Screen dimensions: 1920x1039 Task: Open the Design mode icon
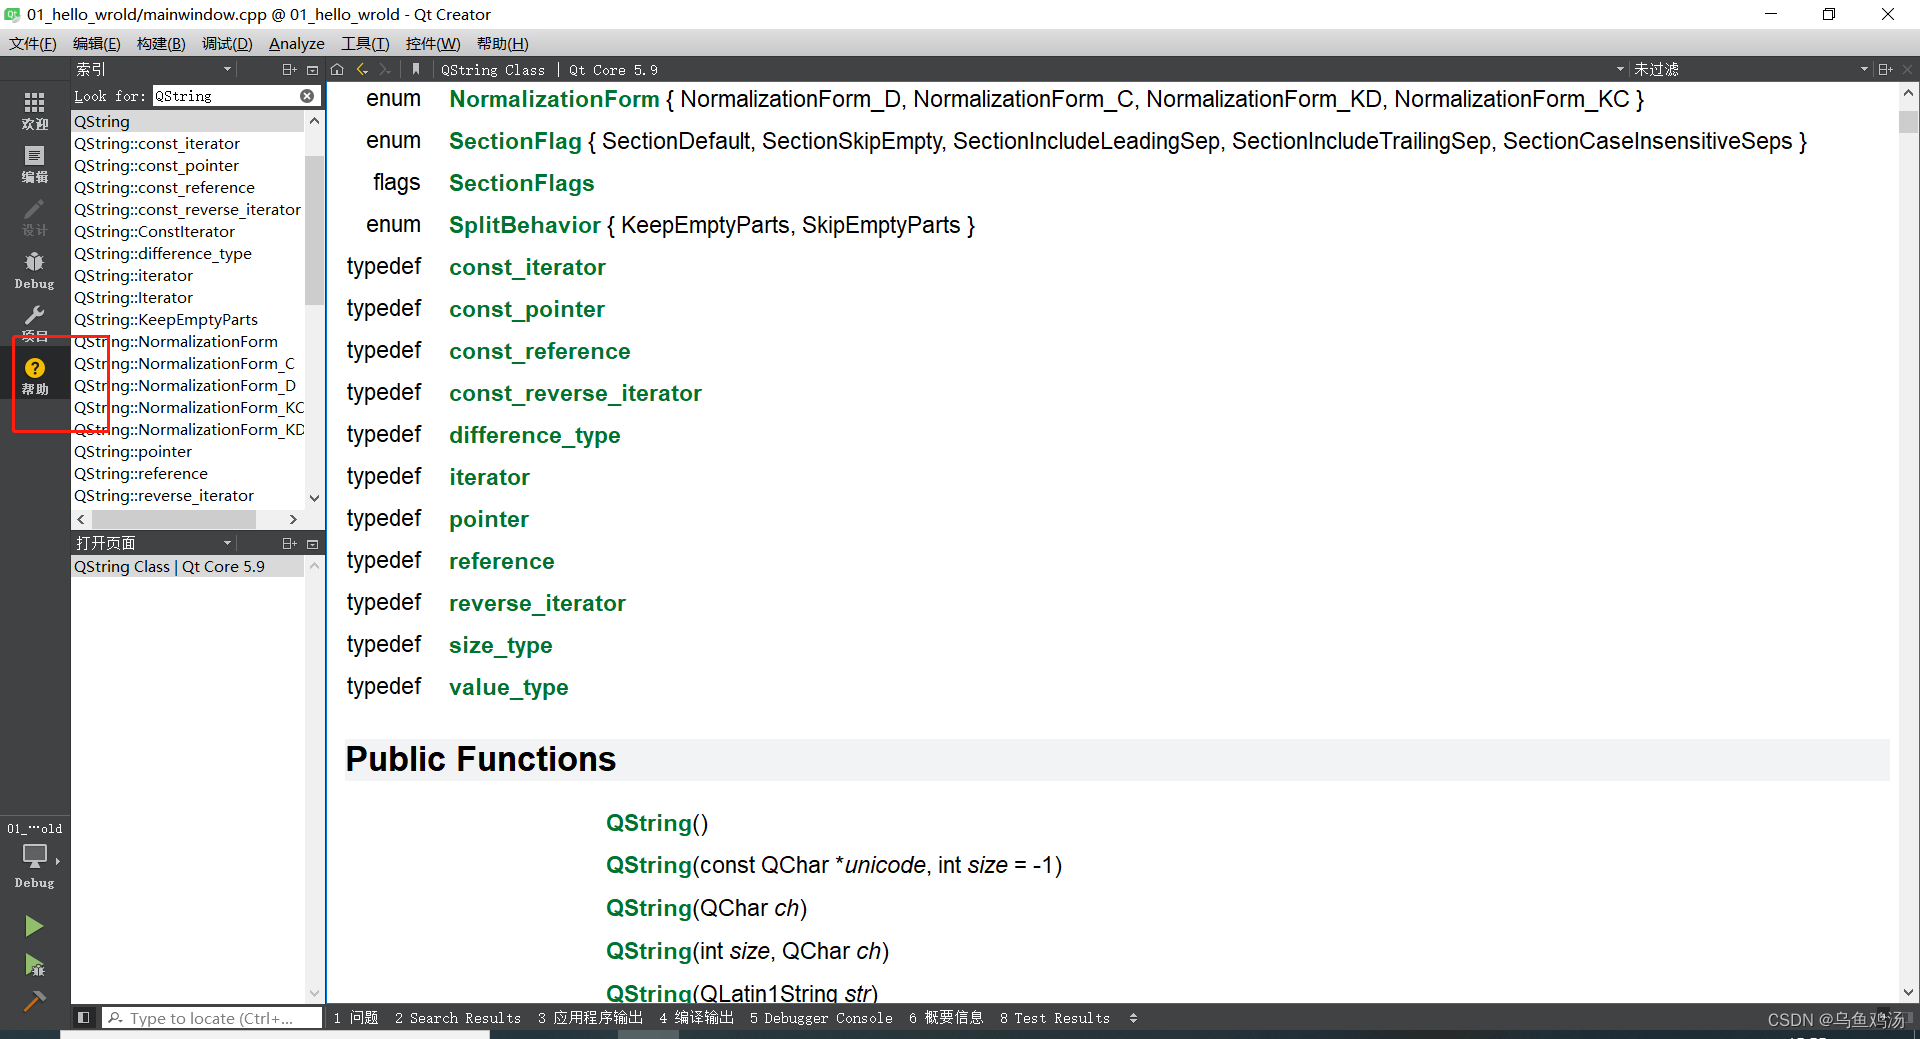point(34,217)
